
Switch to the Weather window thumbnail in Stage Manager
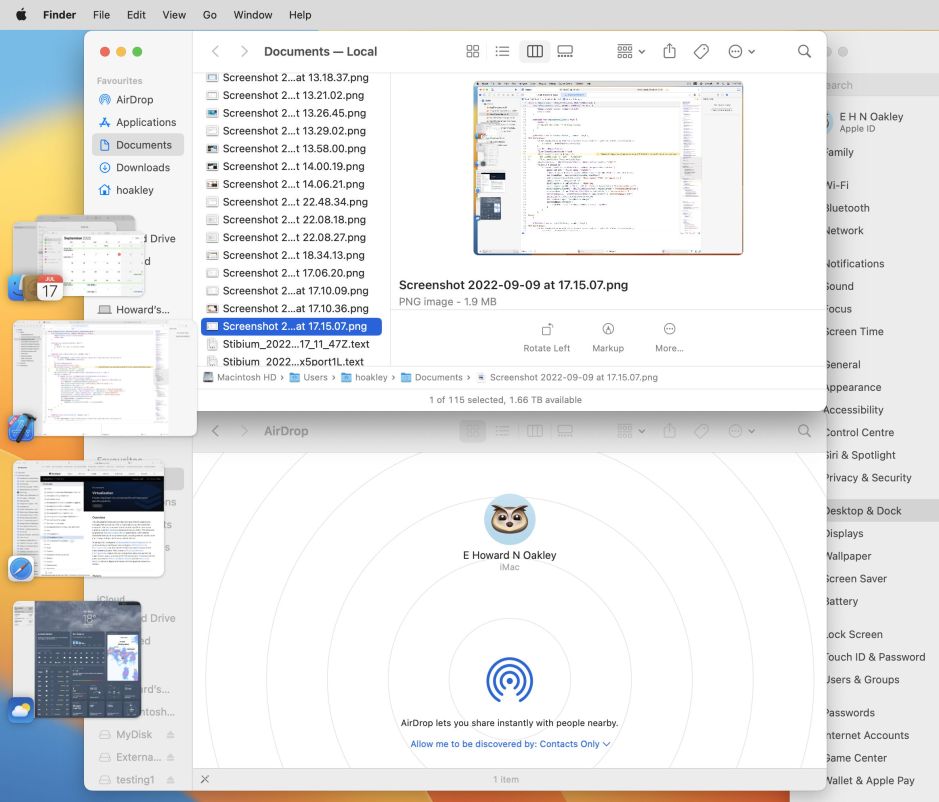click(x=77, y=658)
